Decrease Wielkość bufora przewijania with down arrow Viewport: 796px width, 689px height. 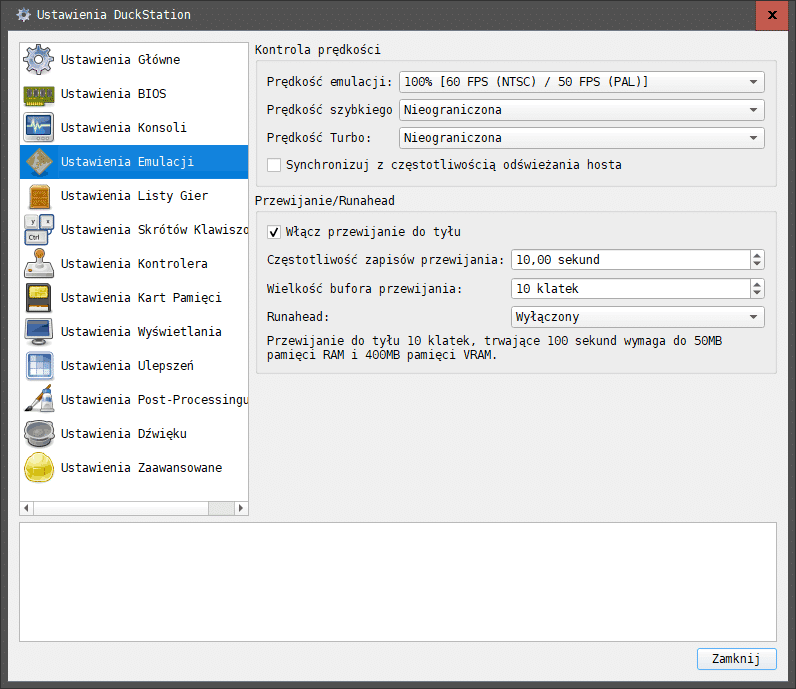click(x=757, y=293)
